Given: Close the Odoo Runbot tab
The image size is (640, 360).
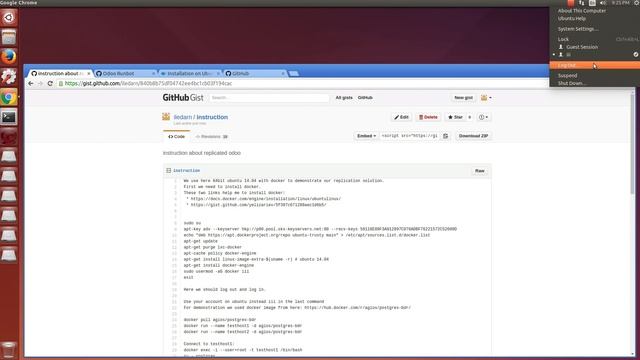Looking at the screenshot, I should [153, 73].
